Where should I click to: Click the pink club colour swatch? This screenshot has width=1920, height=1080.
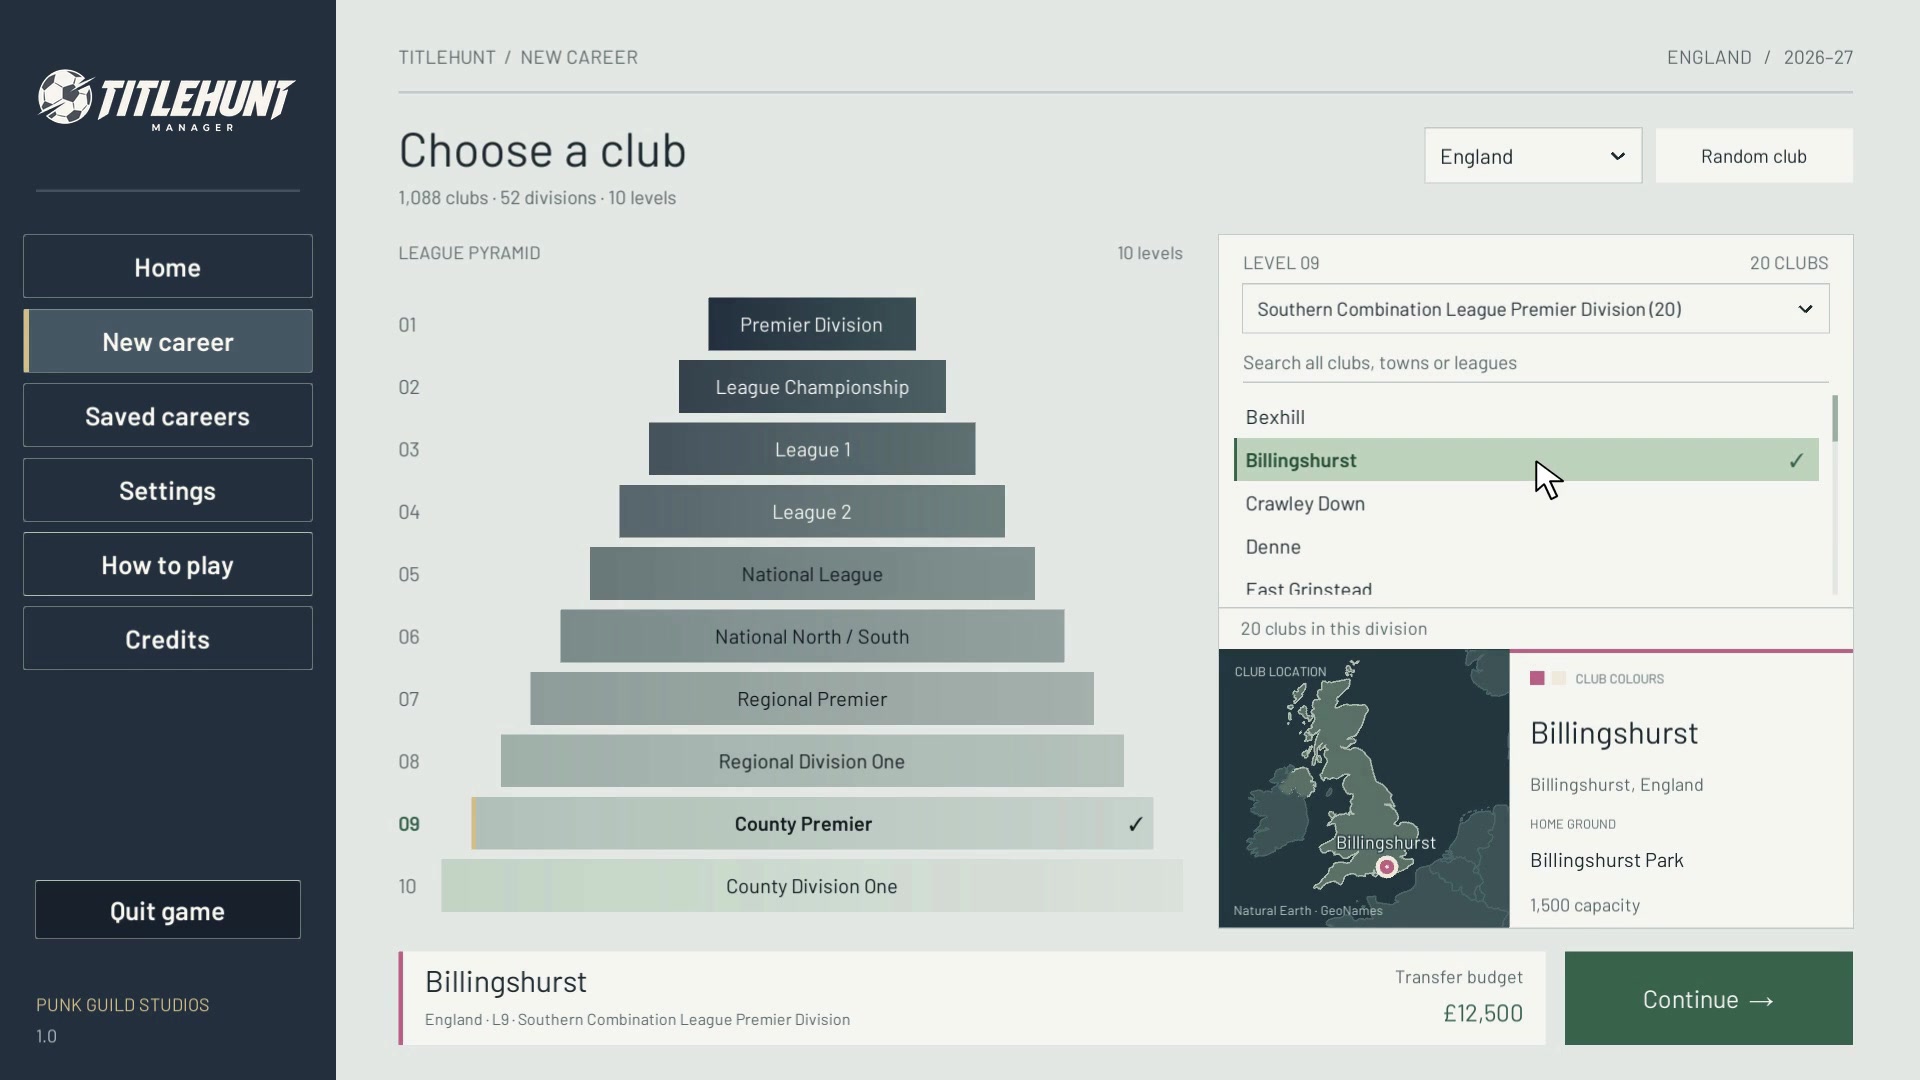[x=1537, y=678]
